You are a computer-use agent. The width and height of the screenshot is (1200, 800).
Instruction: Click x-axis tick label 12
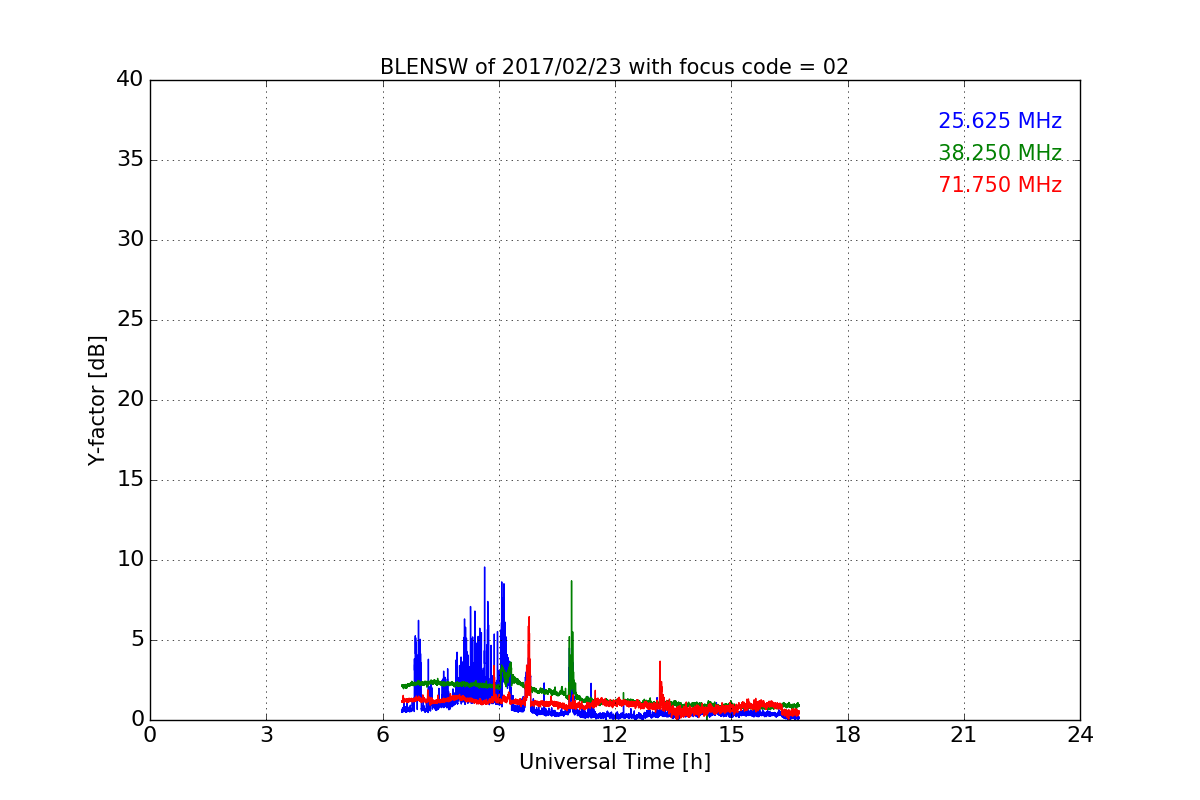click(x=615, y=735)
